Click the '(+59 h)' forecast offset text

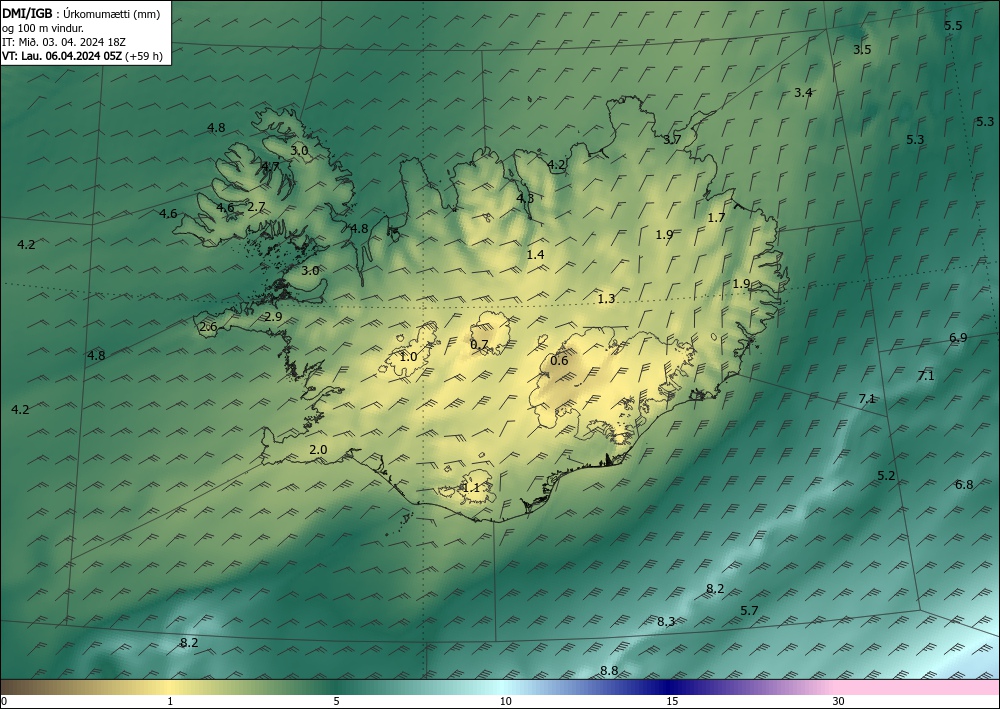[144, 56]
